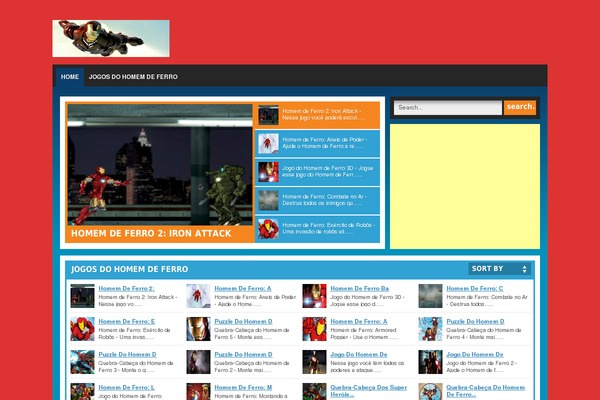The height and width of the screenshot is (400, 600).
Task: Click inside the Search input field
Action: click(x=448, y=108)
